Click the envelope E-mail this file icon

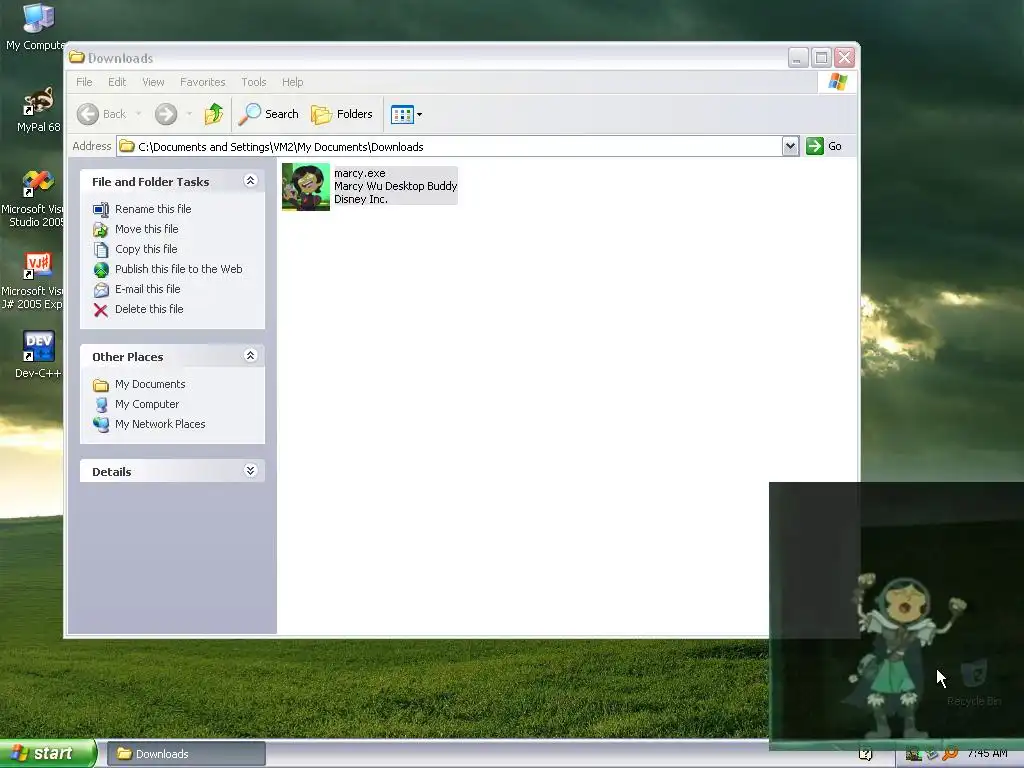click(x=101, y=290)
